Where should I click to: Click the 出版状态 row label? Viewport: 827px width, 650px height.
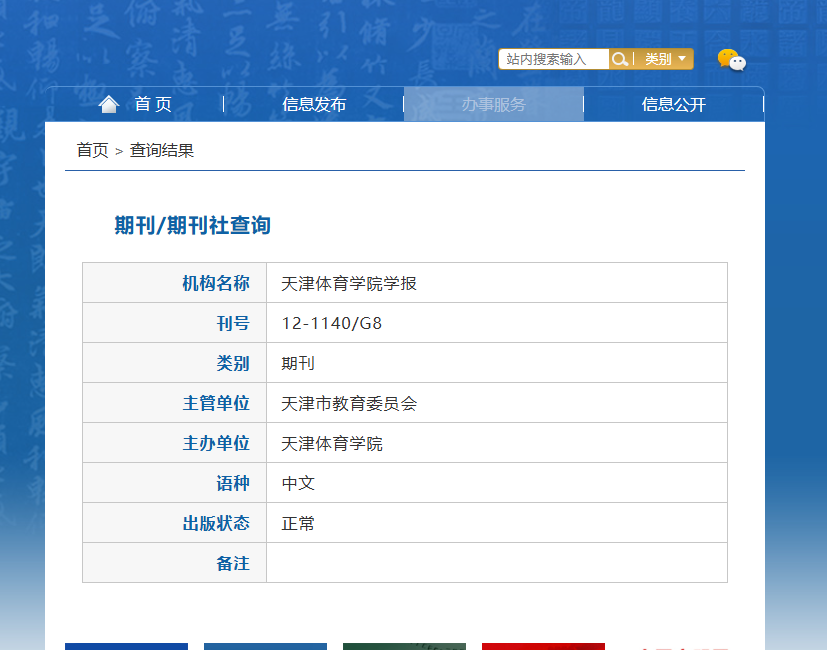click(216, 523)
